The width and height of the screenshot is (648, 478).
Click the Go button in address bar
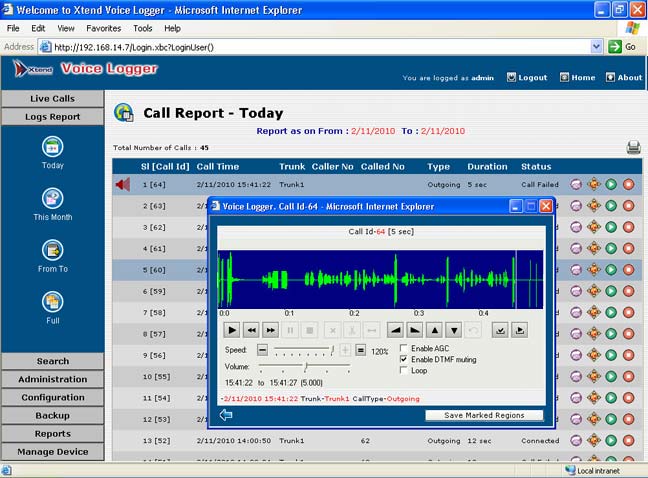click(x=622, y=47)
